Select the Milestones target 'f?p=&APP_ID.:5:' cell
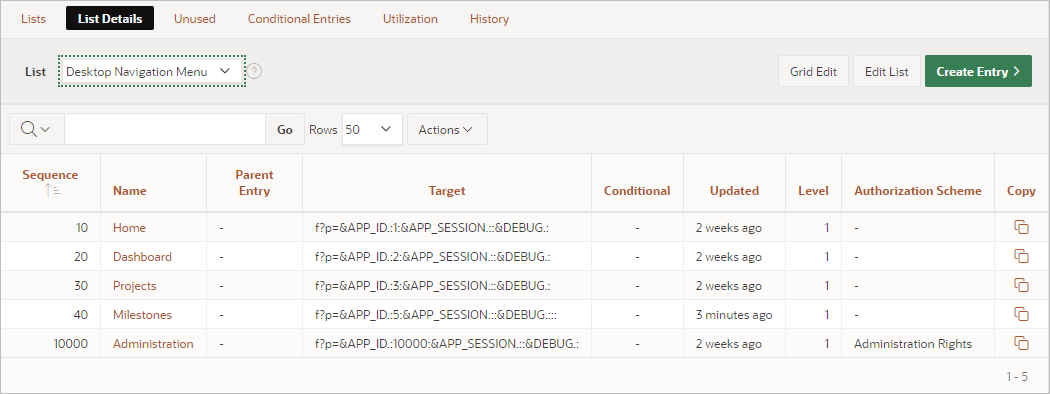 [447, 314]
